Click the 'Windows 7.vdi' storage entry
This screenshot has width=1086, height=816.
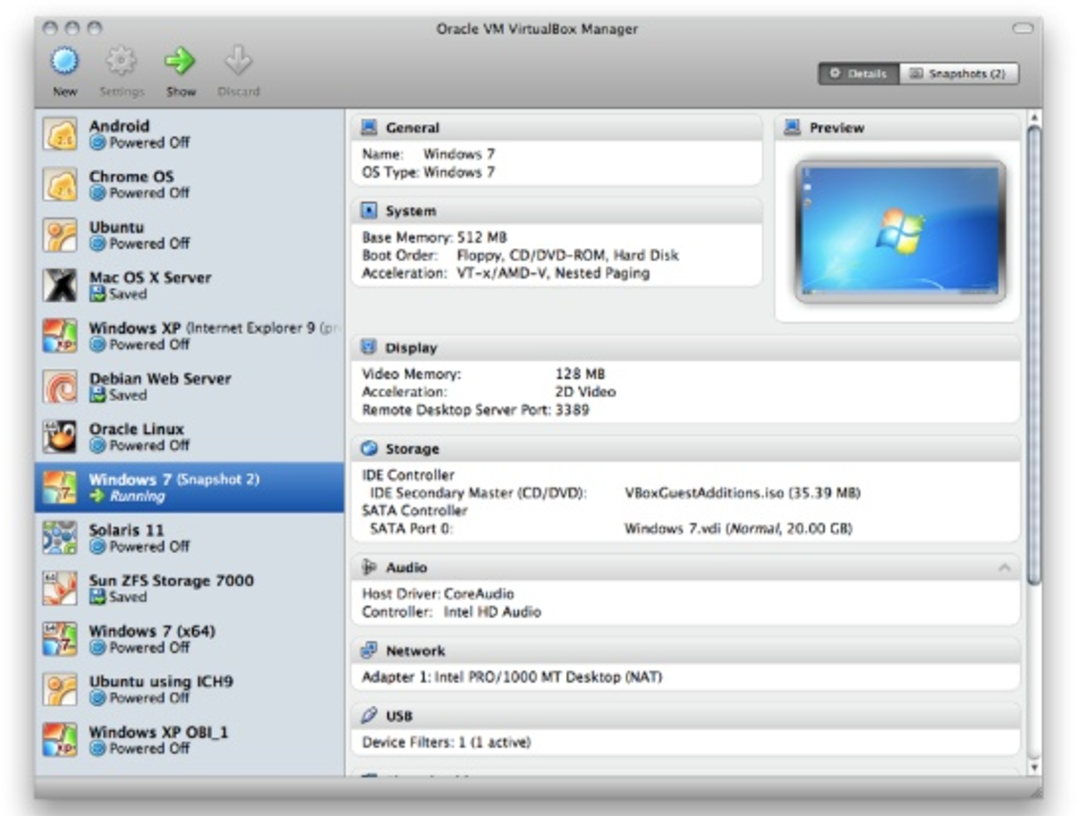click(738, 529)
